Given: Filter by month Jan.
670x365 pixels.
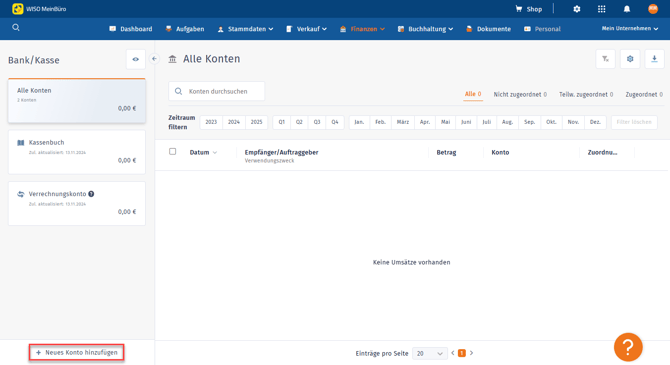Looking at the screenshot, I should click(x=359, y=122).
